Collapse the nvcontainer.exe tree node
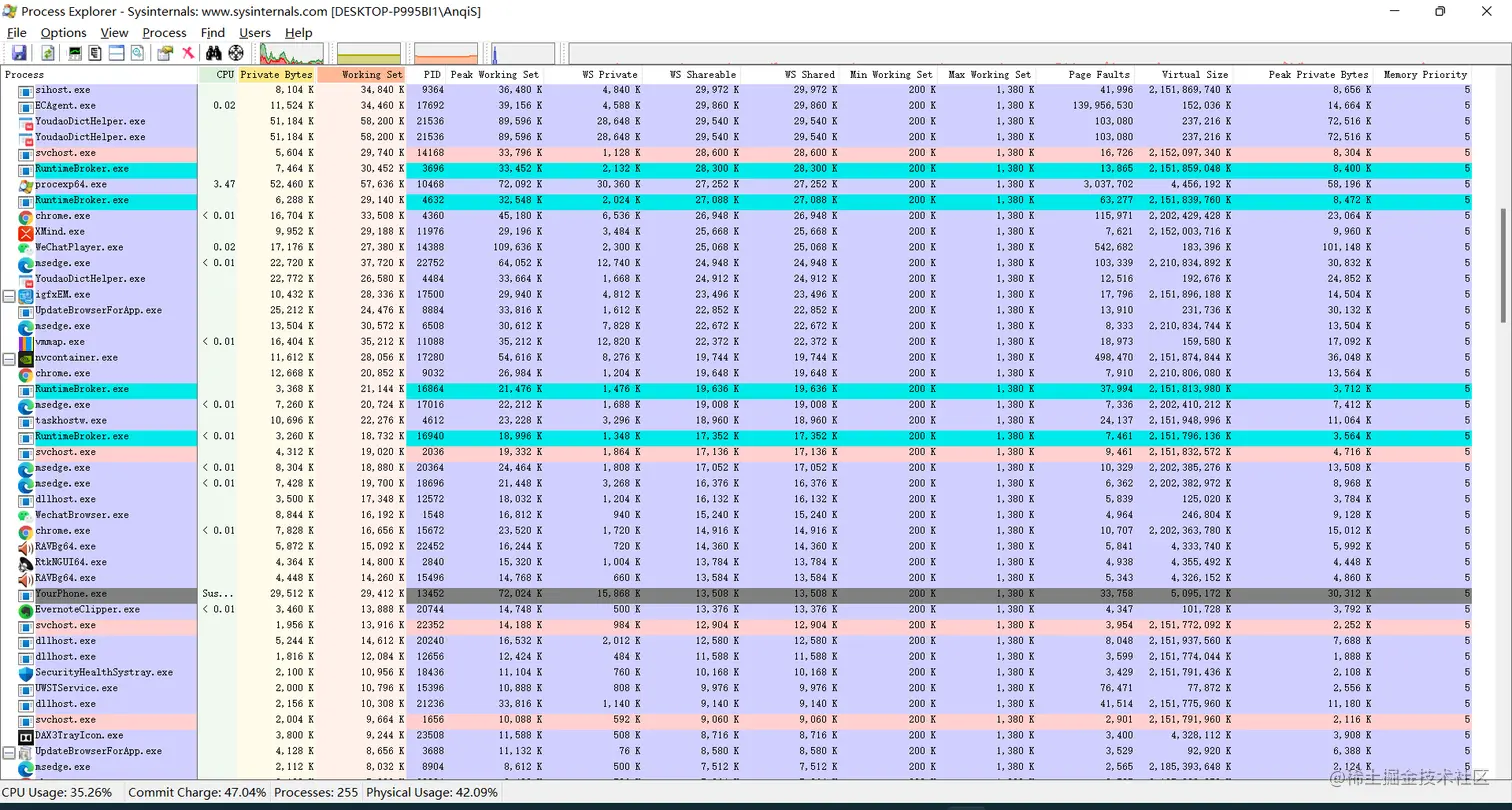This screenshot has width=1512, height=810. (x=9, y=358)
